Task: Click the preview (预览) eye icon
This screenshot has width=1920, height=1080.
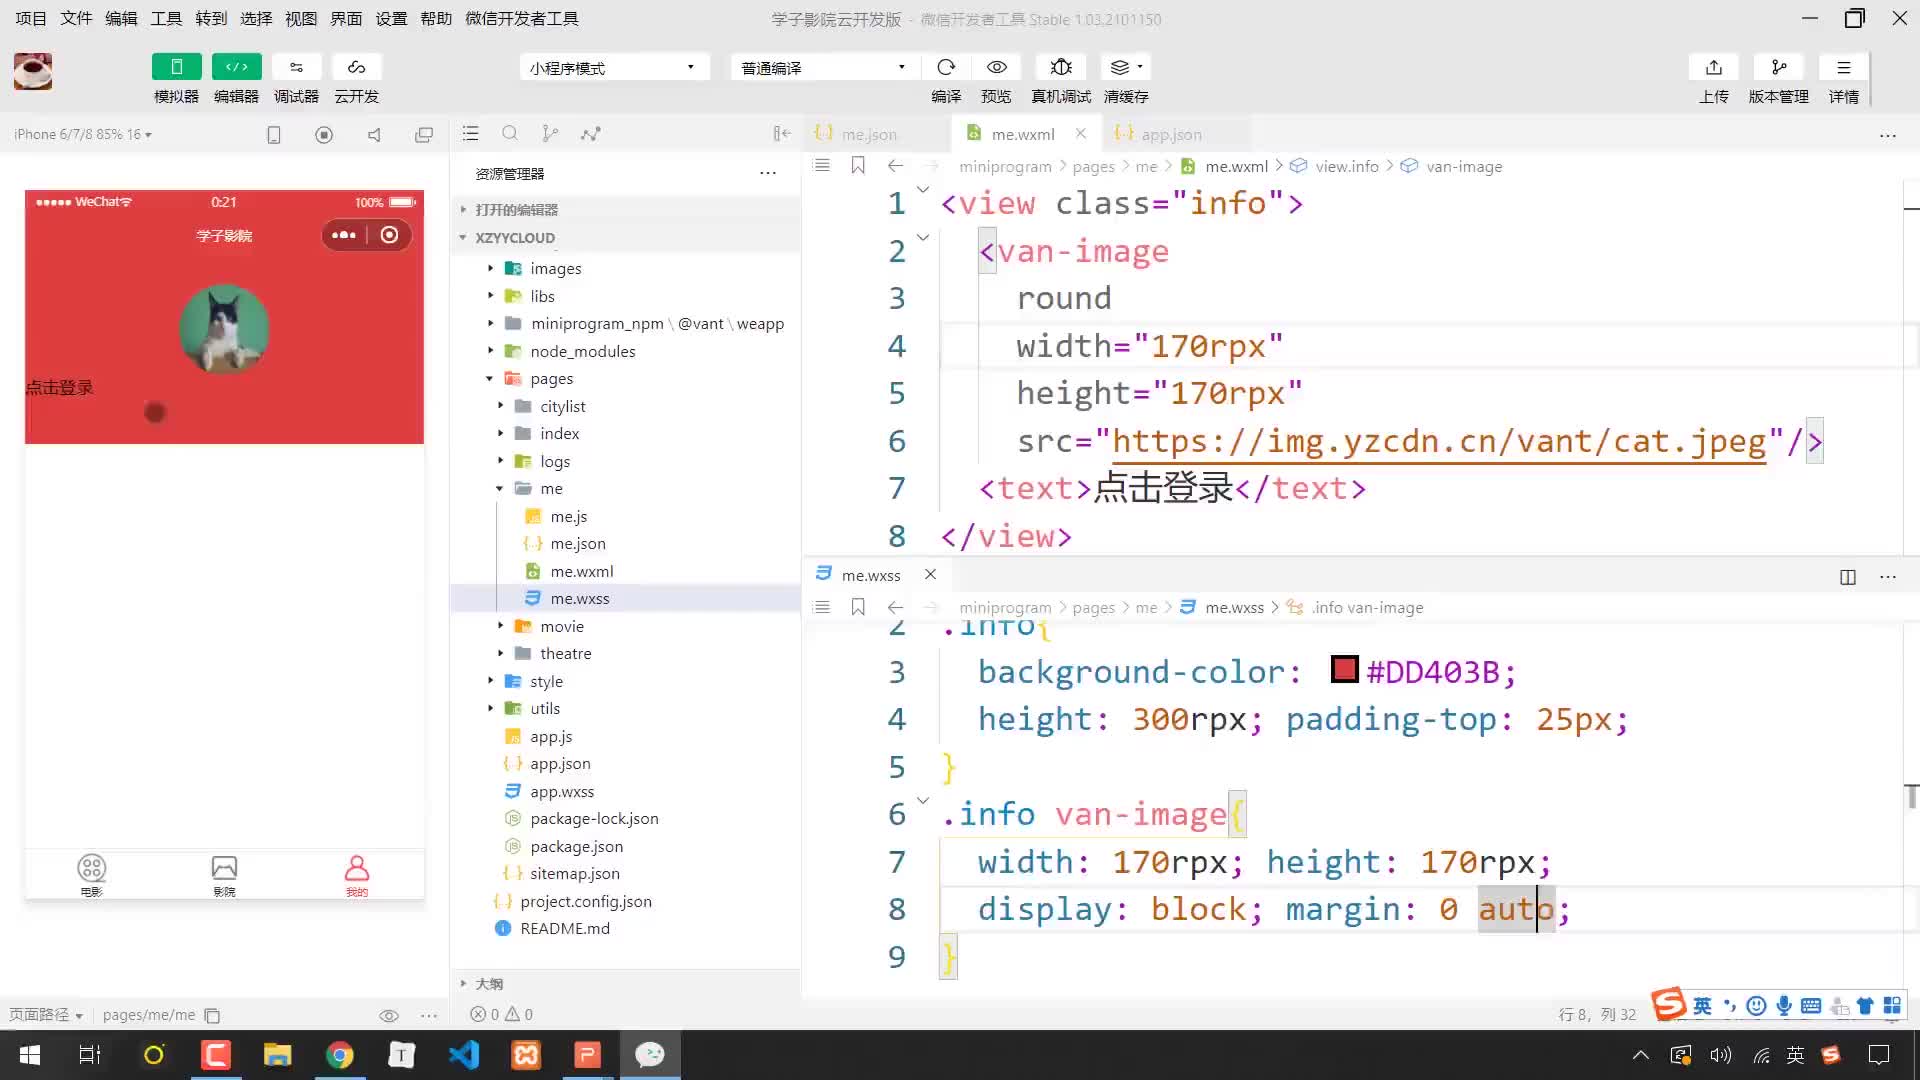Action: (996, 67)
